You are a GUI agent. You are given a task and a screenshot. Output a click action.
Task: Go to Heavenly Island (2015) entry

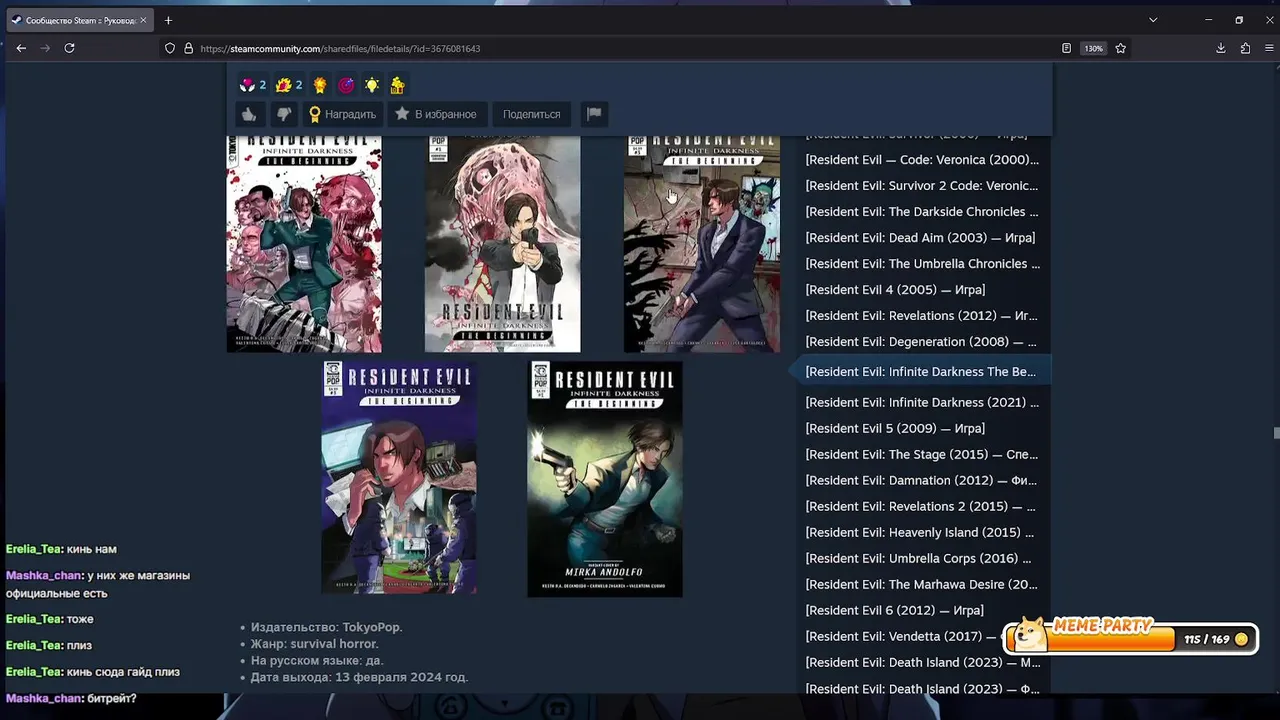(920, 532)
